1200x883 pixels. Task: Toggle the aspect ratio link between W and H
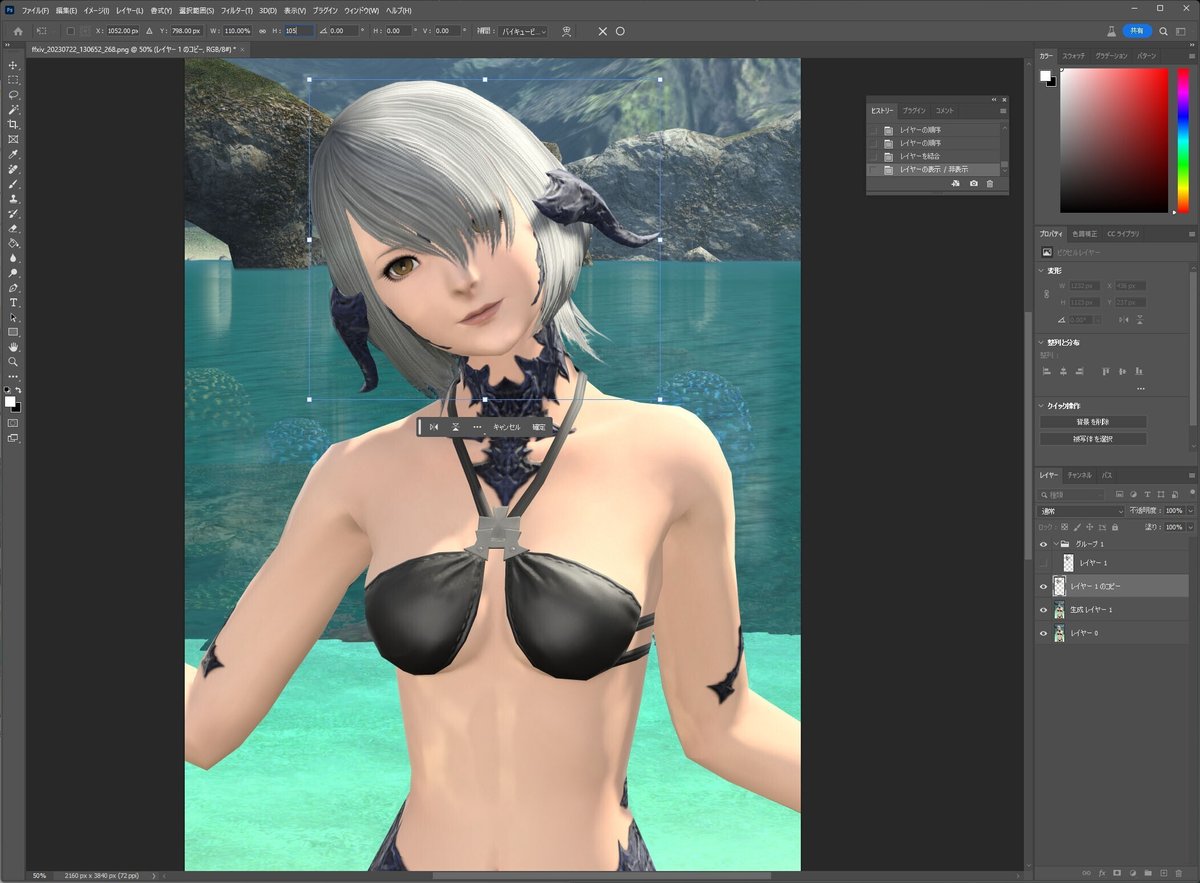[262, 31]
